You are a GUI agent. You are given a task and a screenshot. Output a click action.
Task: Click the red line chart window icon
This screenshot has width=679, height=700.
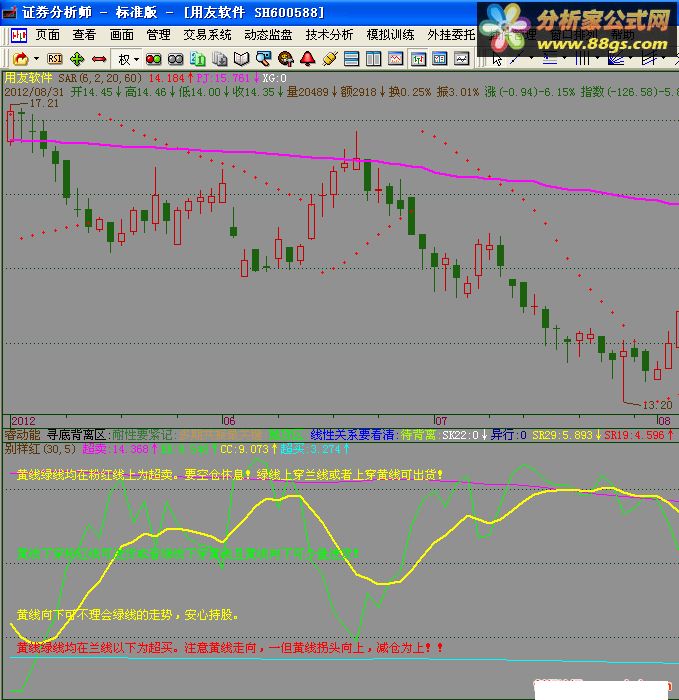coord(396,59)
